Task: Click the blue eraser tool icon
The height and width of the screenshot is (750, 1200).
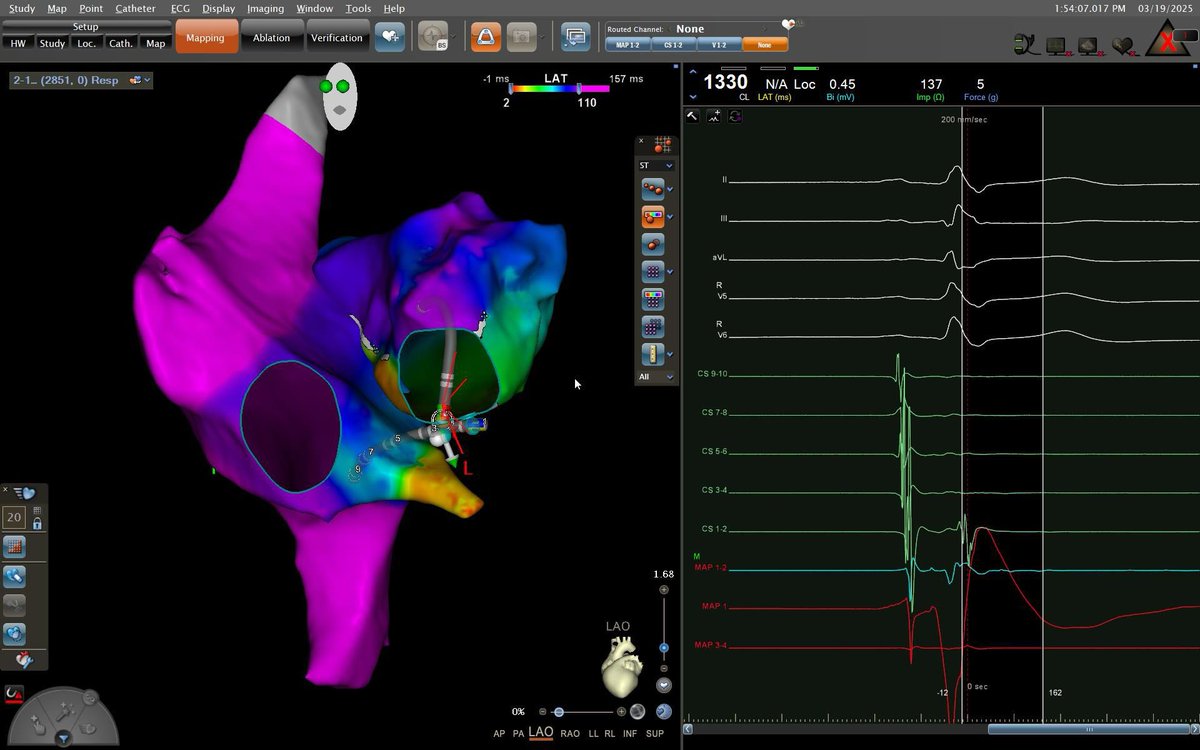Action: [x=14, y=576]
